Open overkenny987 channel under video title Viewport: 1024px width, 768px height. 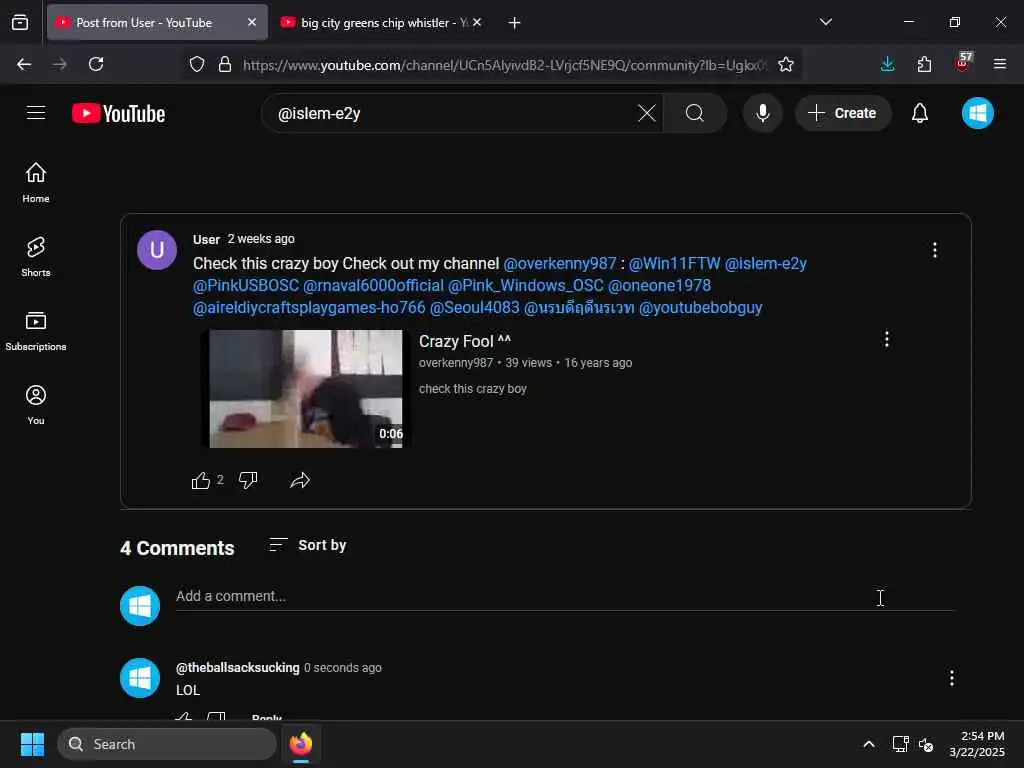[x=456, y=362]
